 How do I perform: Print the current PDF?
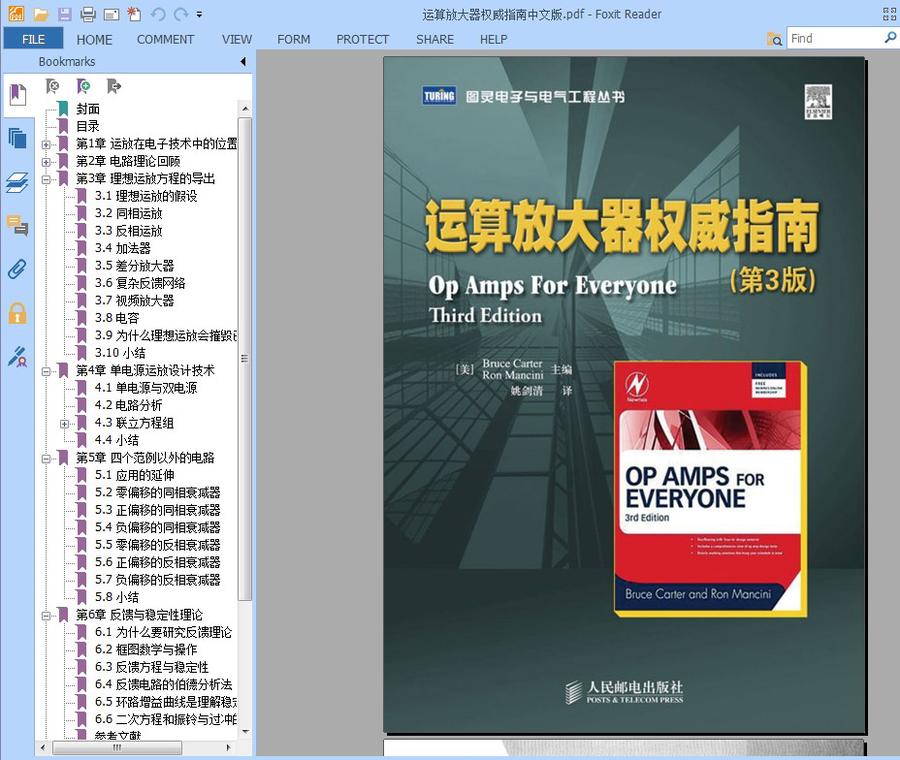click(x=87, y=15)
